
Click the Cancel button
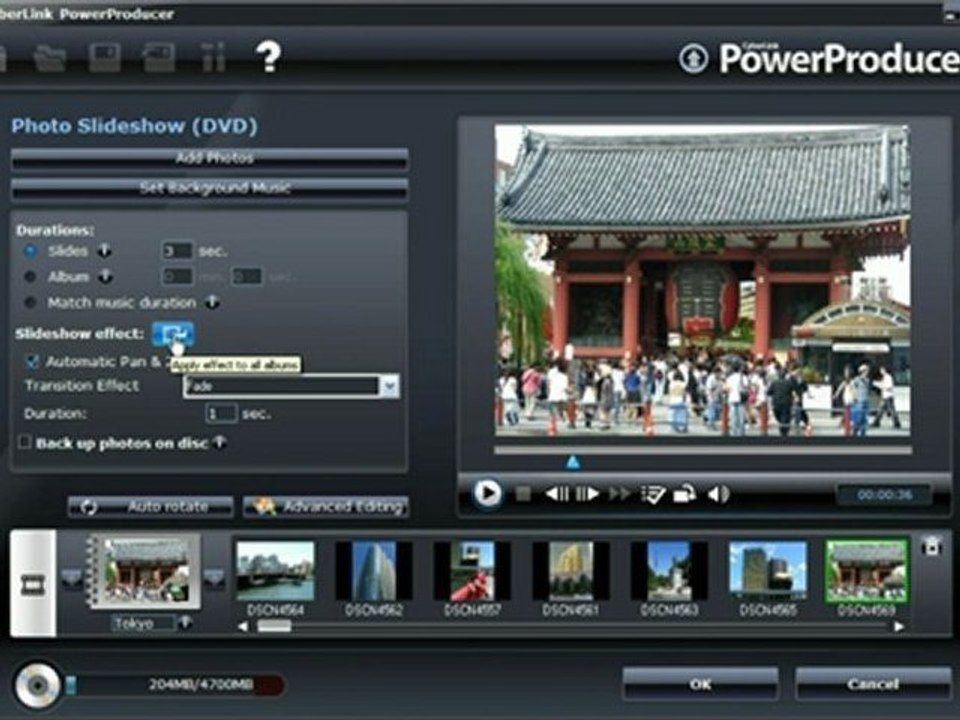click(873, 684)
